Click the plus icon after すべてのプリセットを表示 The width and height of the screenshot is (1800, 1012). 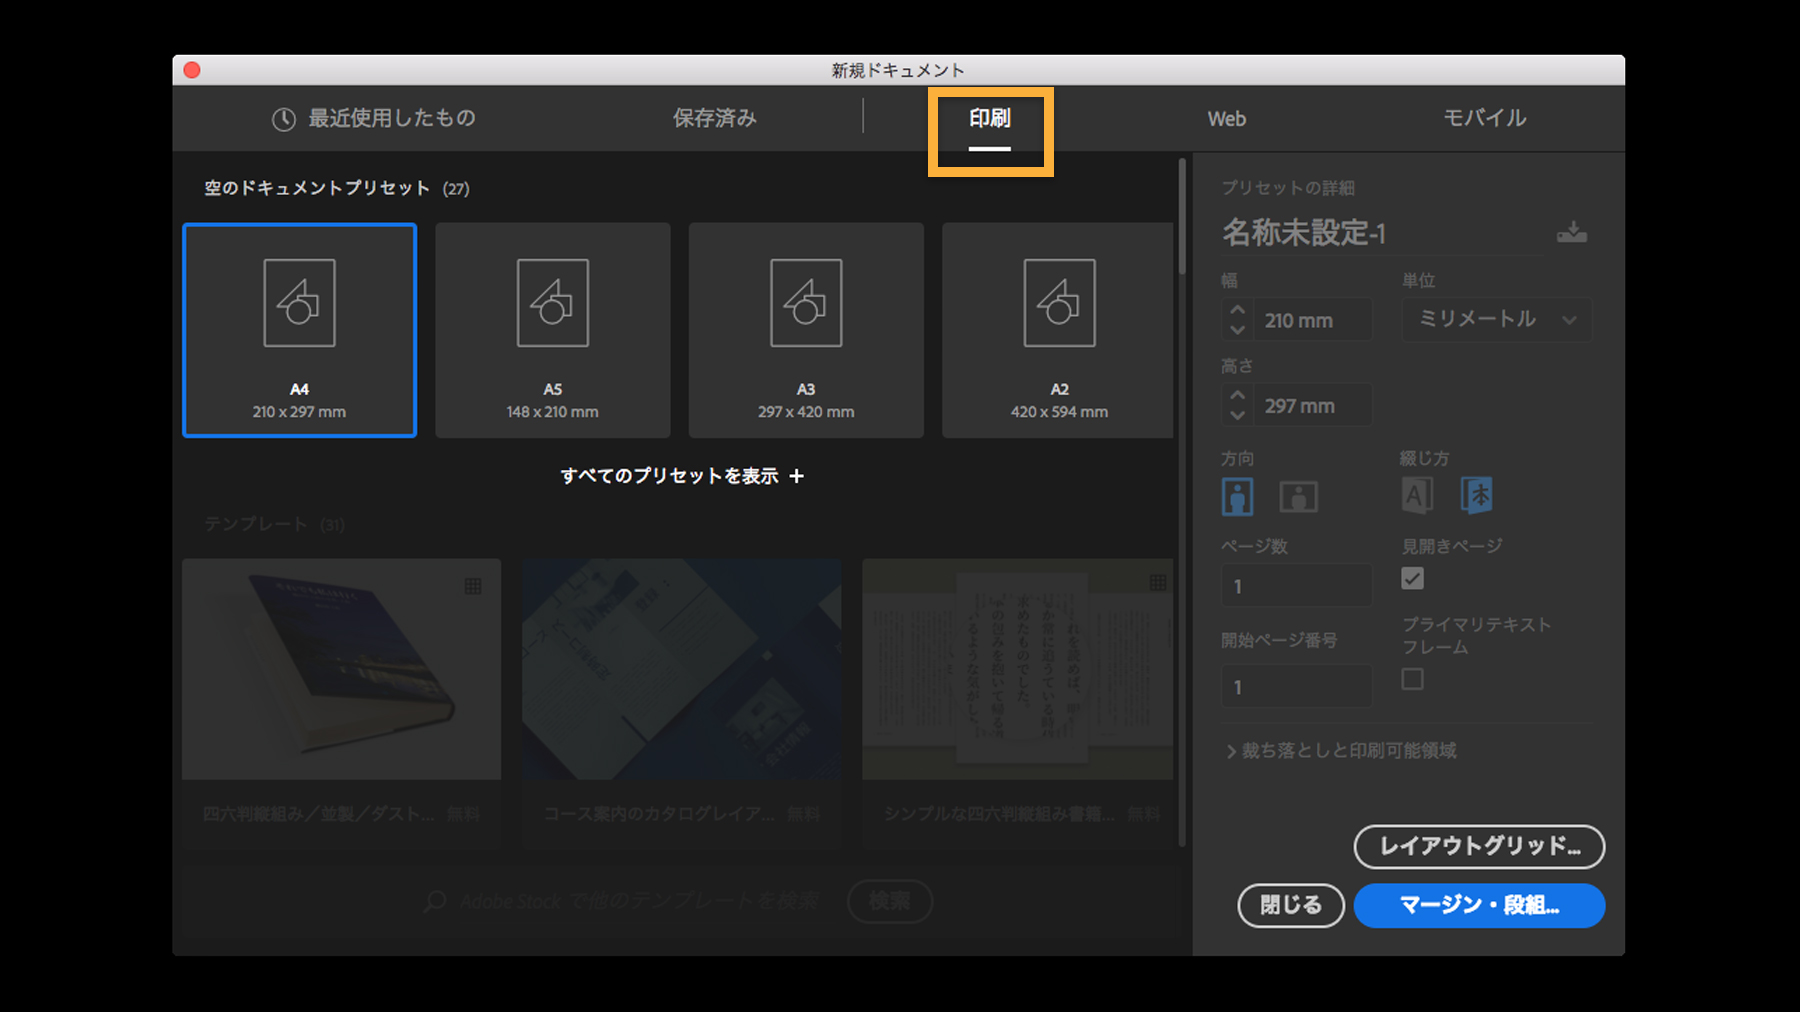pyautogui.click(x=797, y=476)
